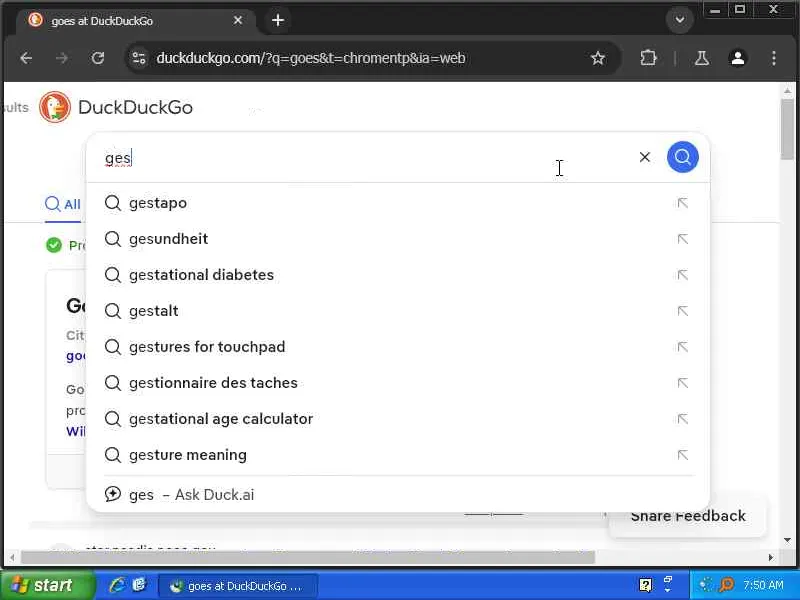Click the autocomplete arrow for gestures for touchpad
Screen dimensions: 800x600
[x=683, y=347]
